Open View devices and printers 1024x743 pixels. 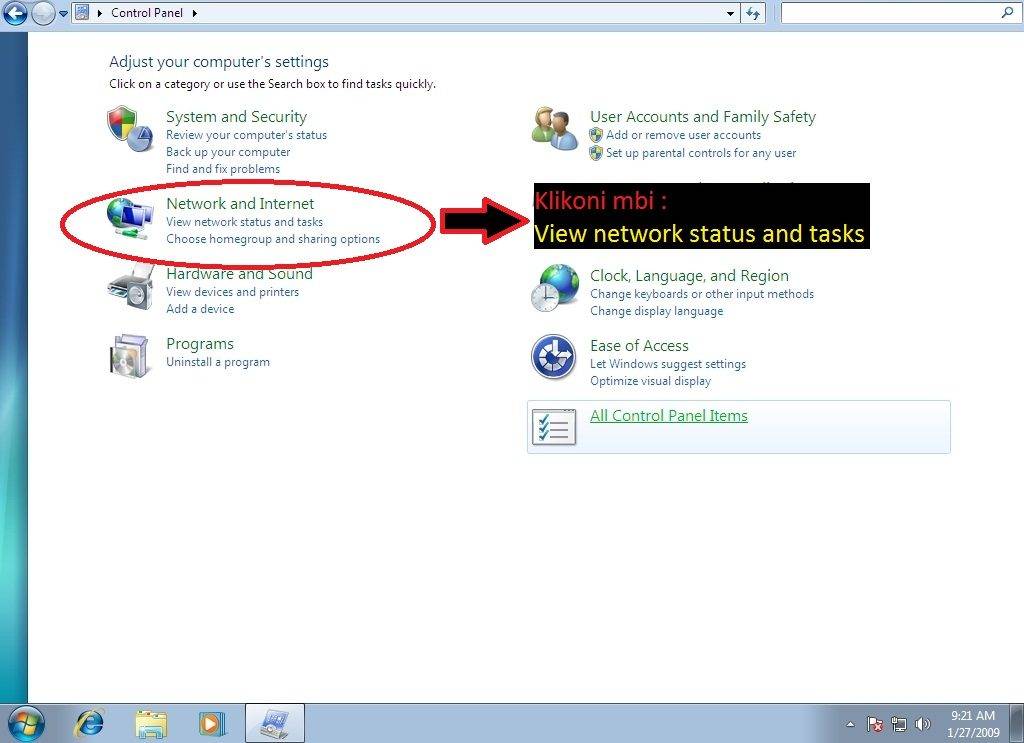[x=232, y=292]
